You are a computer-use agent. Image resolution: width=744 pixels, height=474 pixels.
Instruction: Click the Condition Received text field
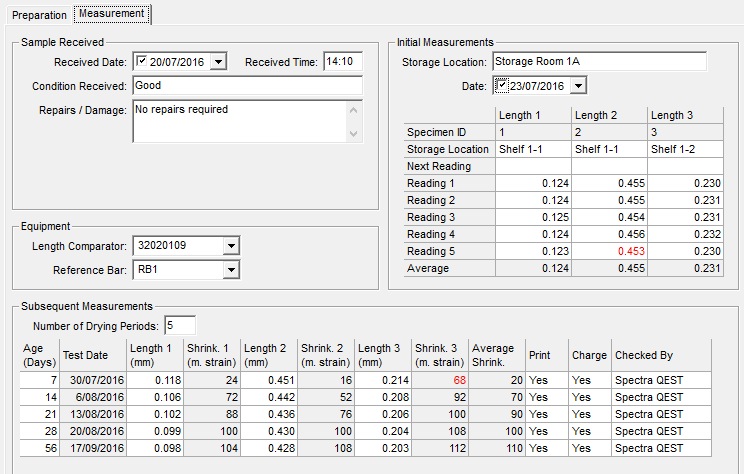click(246, 86)
